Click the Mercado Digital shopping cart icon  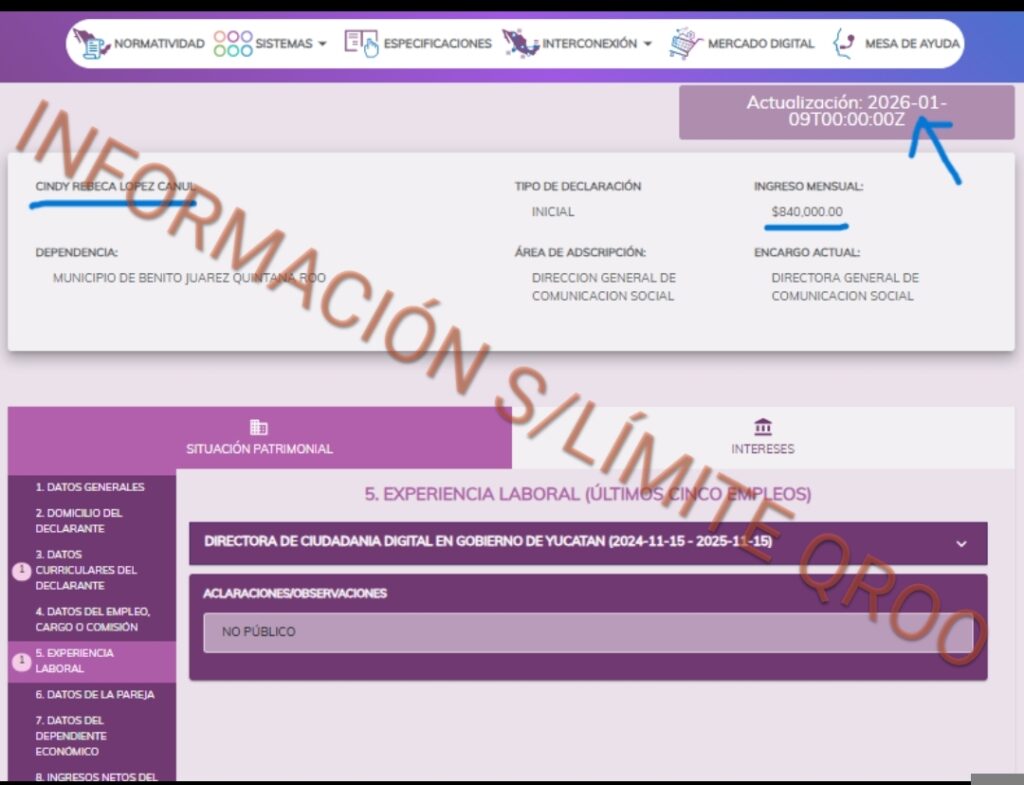[x=686, y=44]
